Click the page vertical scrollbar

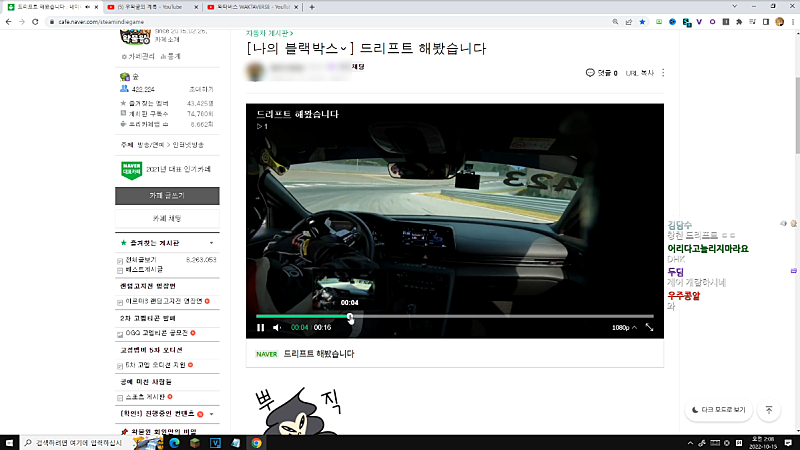click(797, 115)
